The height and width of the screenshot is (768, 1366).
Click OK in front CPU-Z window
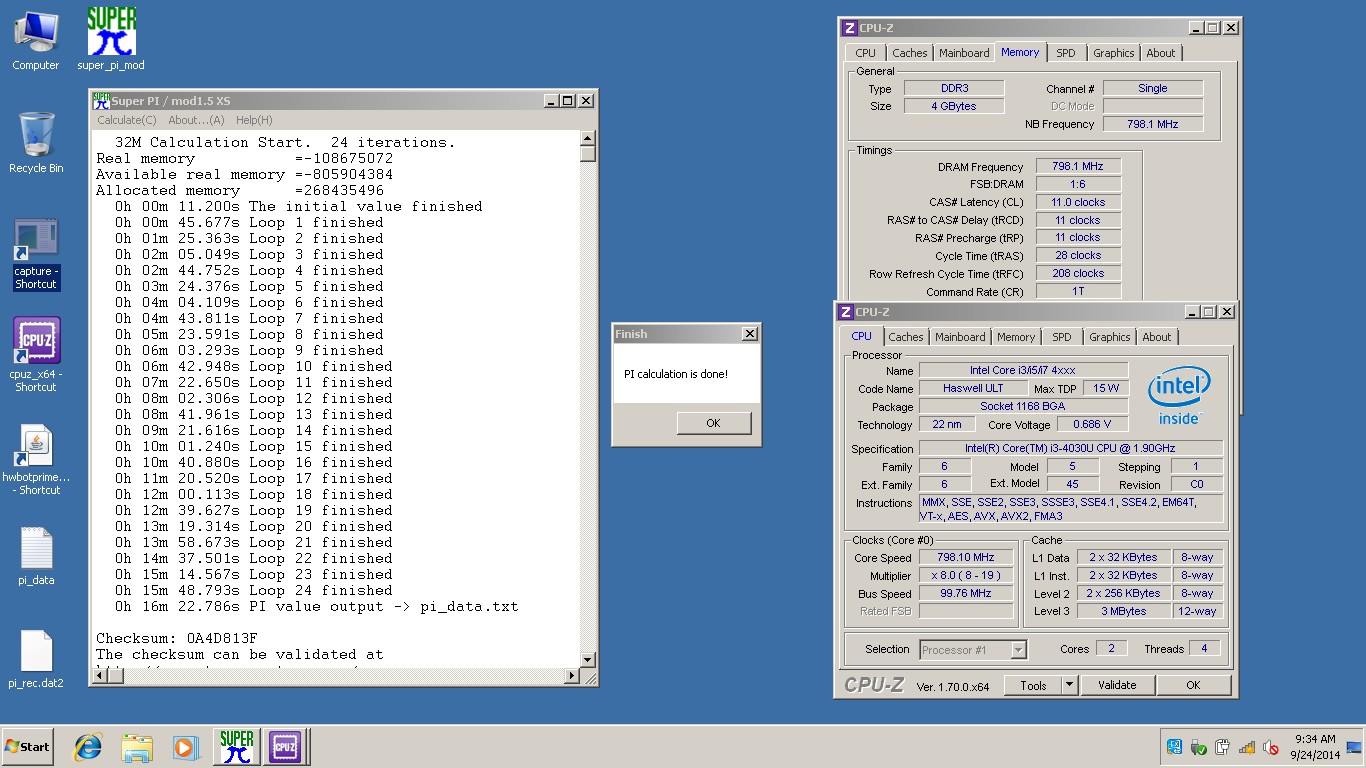pyautogui.click(x=1193, y=685)
